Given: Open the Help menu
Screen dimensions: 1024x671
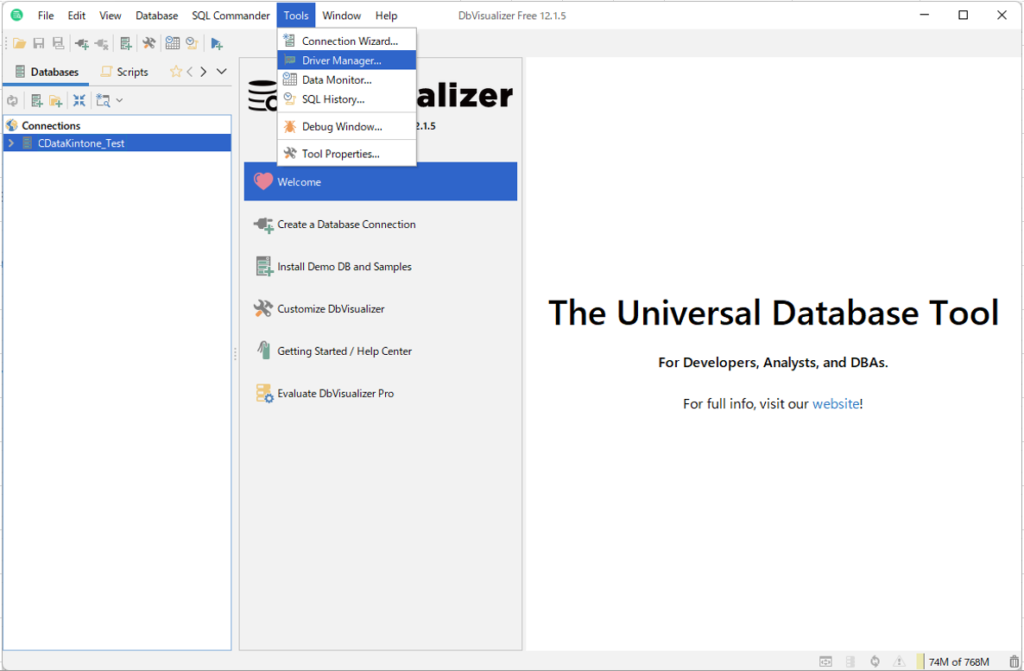Looking at the screenshot, I should (x=386, y=16).
